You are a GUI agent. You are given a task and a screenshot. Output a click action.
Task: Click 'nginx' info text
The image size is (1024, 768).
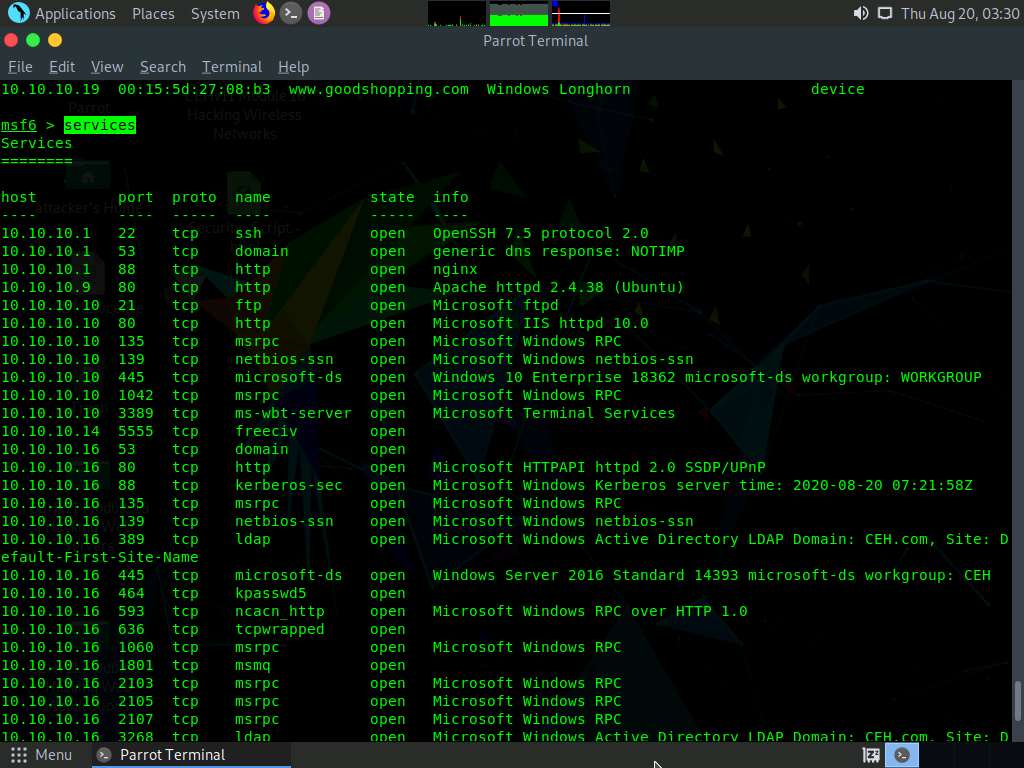point(455,269)
